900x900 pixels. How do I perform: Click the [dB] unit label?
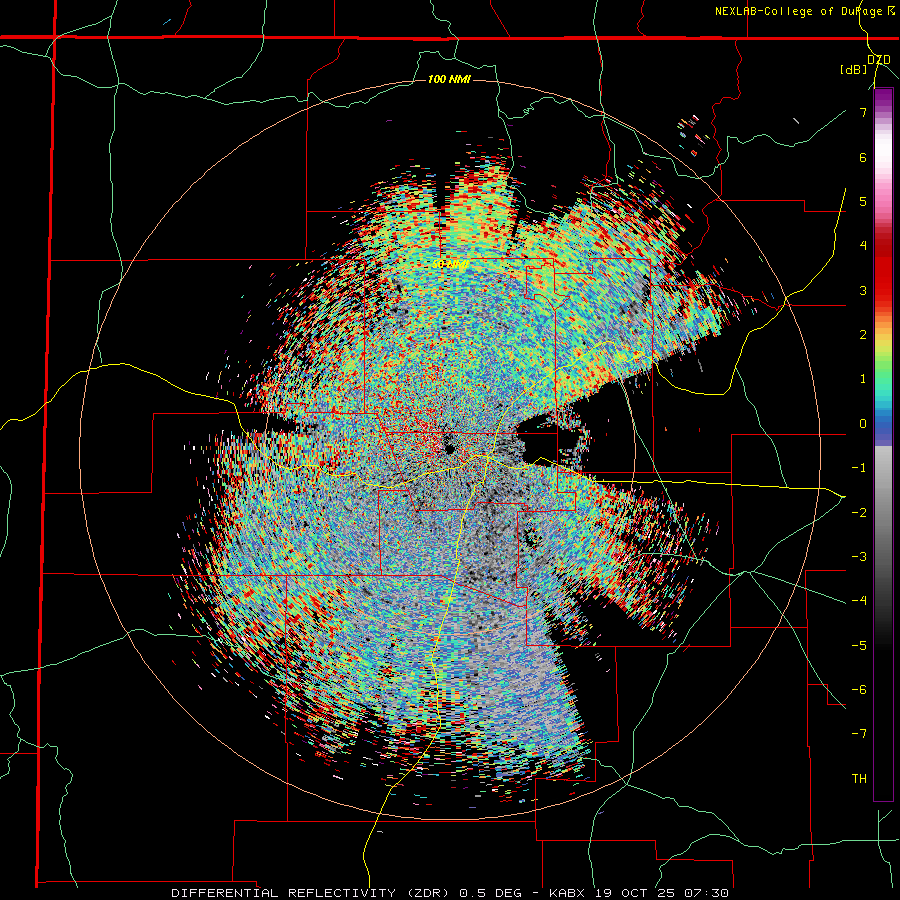pyautogui.click(x=854, y=70)
